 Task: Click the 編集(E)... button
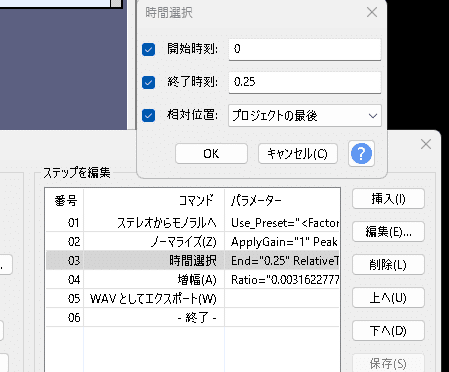click(388, 232)
